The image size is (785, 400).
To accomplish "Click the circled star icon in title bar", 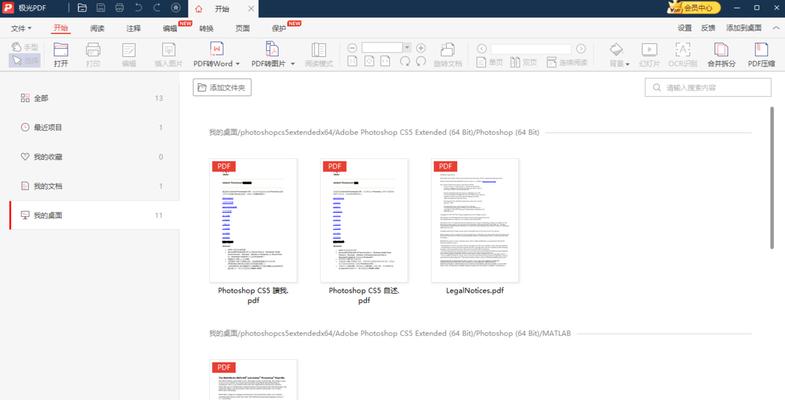I will (175, 8).
